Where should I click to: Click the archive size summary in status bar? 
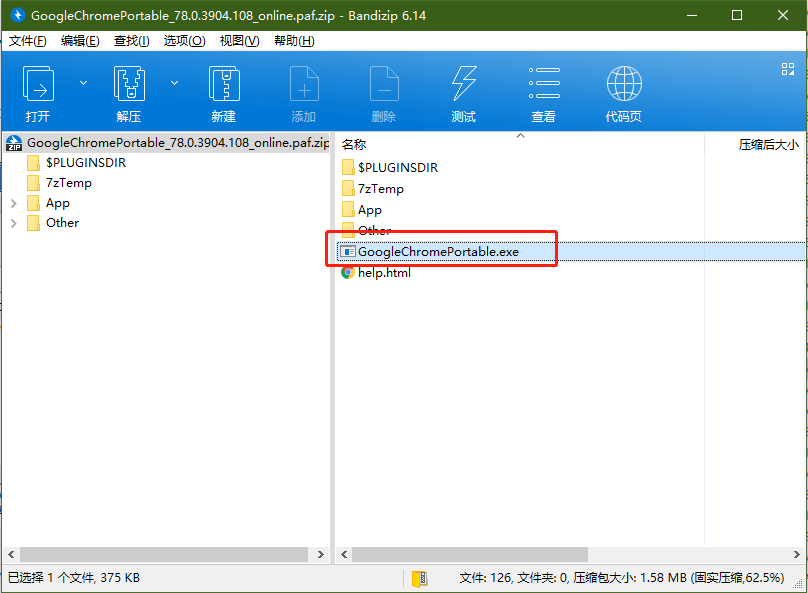click(x=621, y=578)
